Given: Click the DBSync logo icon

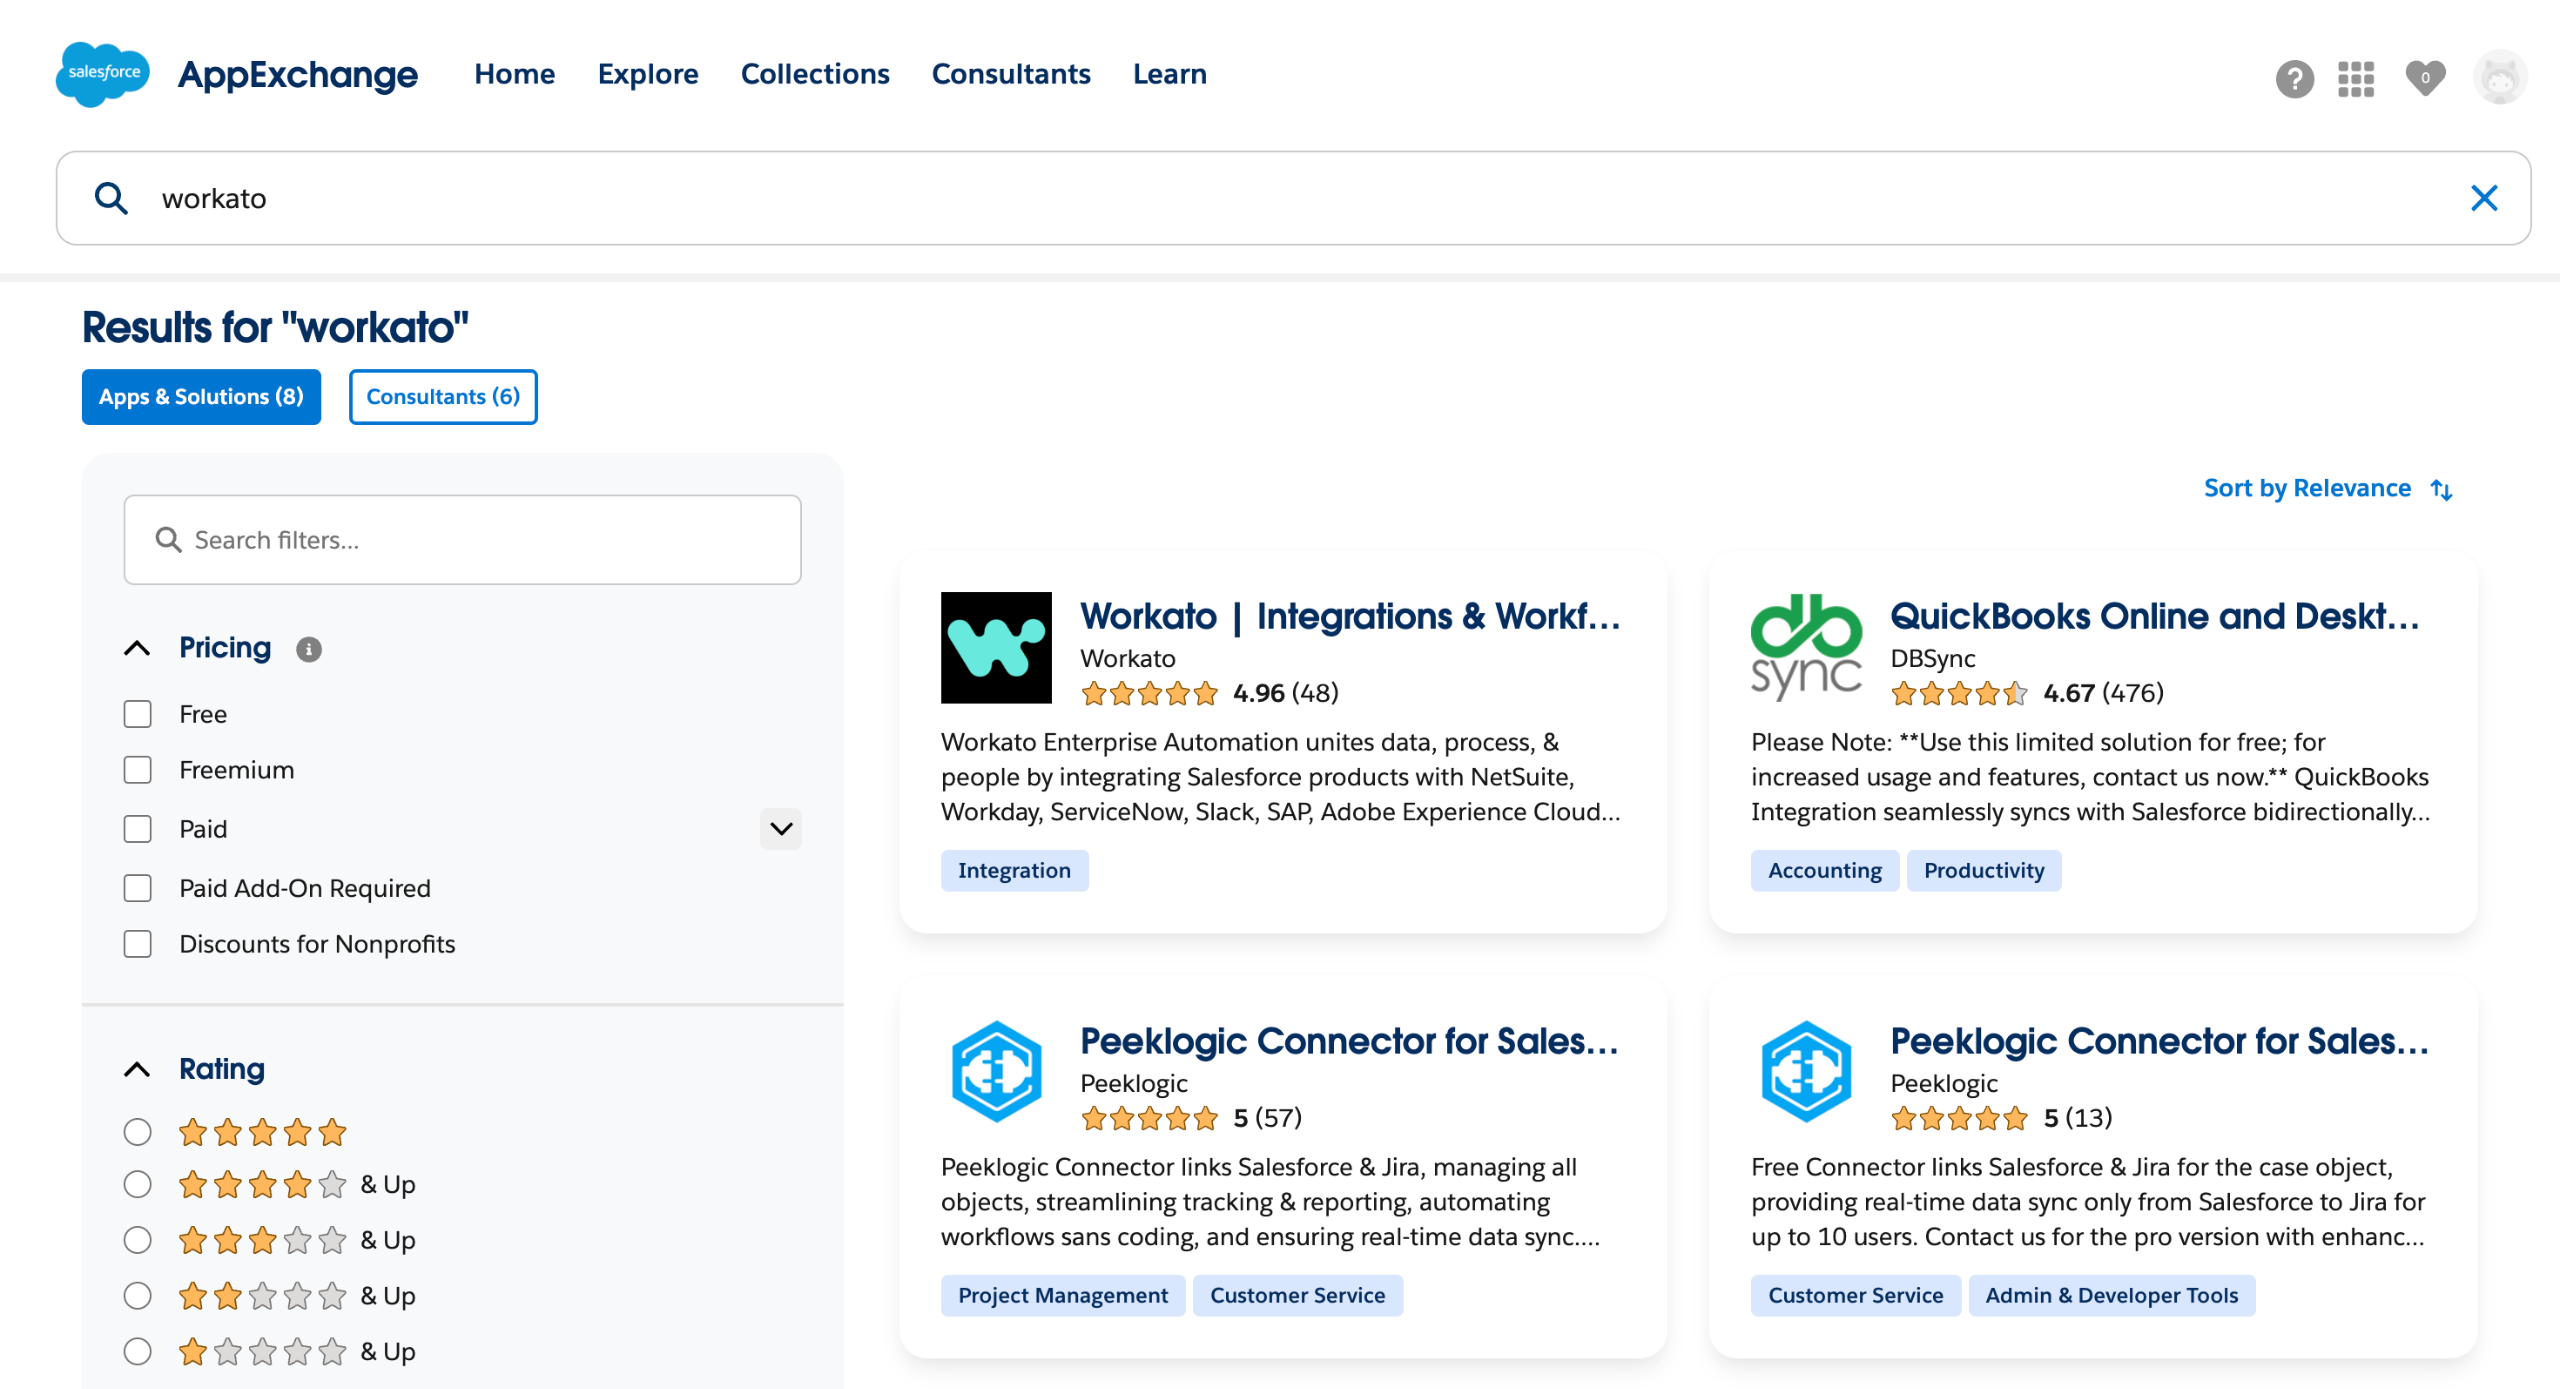Looking at the screenshot, I should click(x=1805, y=647).
